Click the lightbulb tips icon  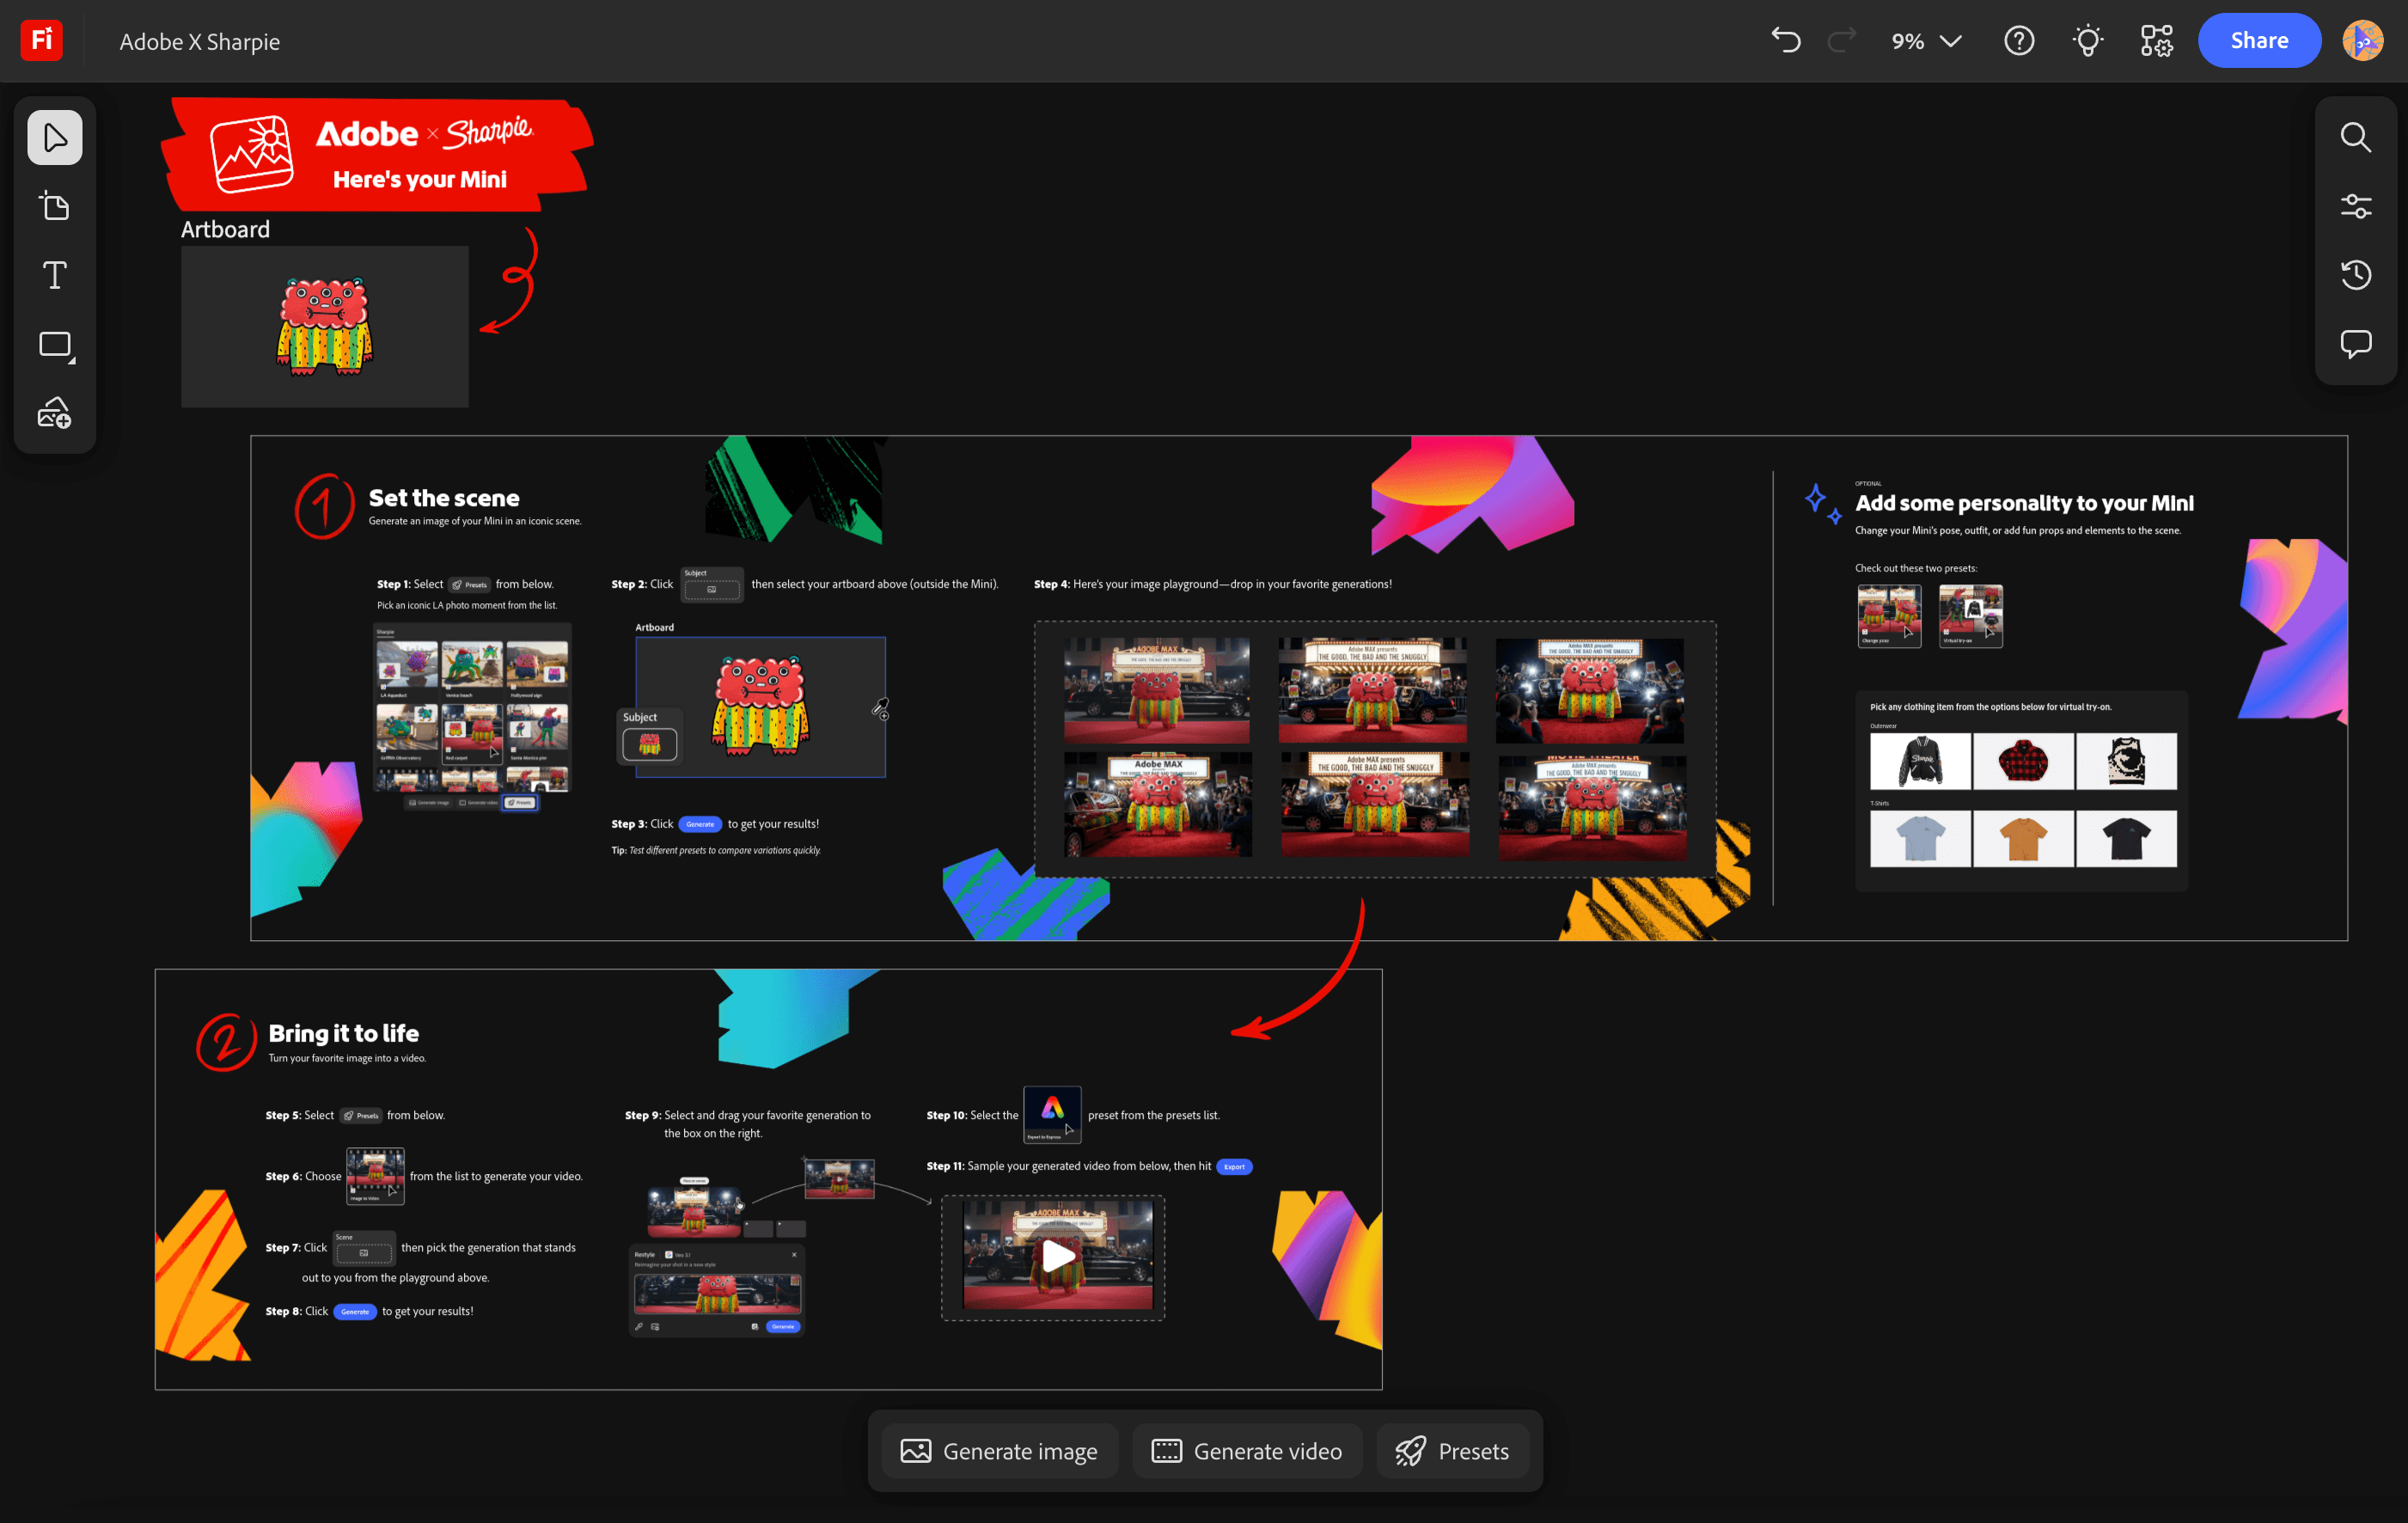[2088, 41]
